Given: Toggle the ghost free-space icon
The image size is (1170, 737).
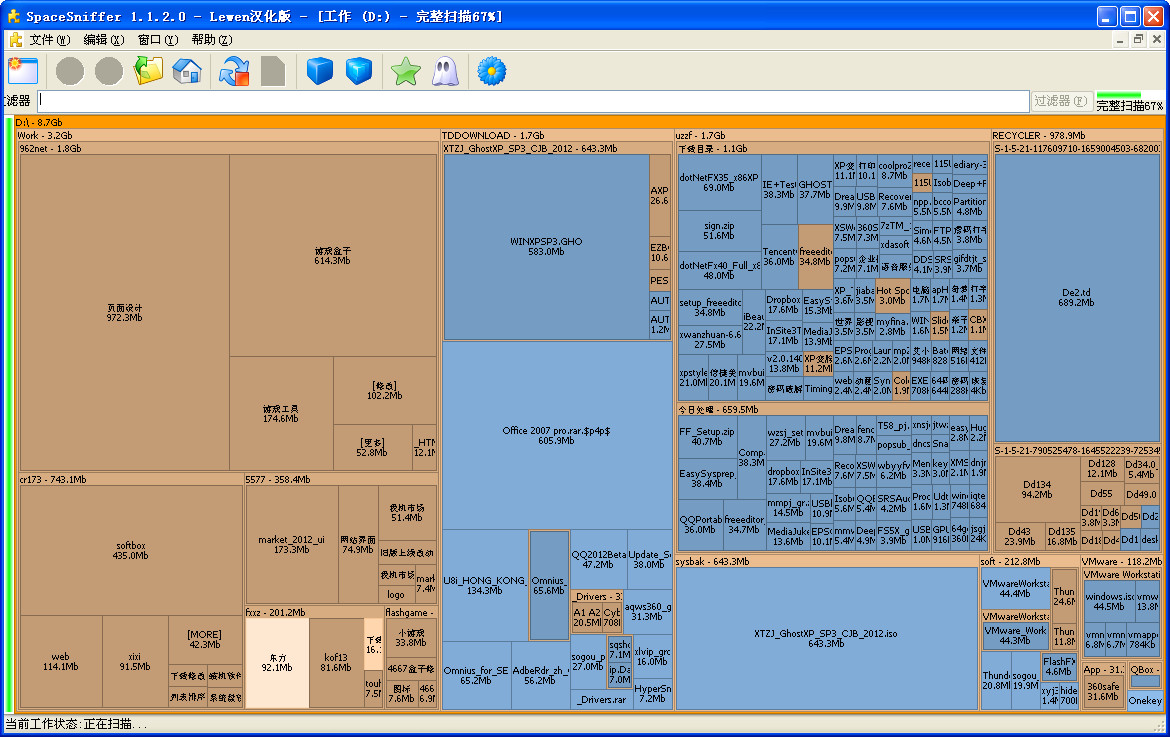Looking at the screenshot, I should 445,71.
